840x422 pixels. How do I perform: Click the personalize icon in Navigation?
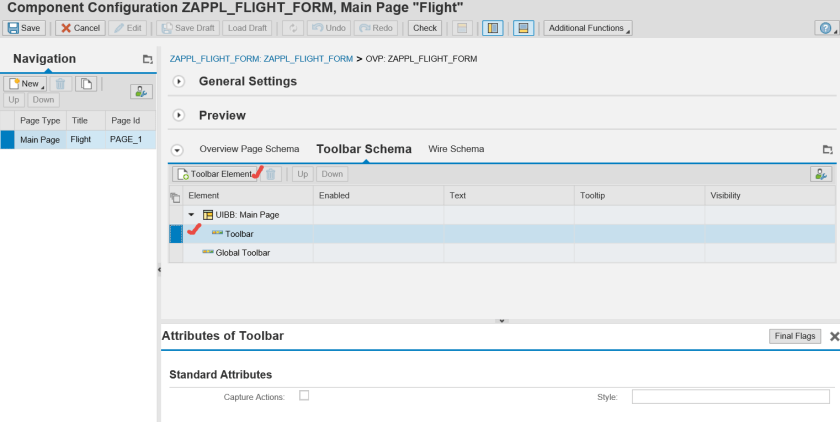pos(141,91)
